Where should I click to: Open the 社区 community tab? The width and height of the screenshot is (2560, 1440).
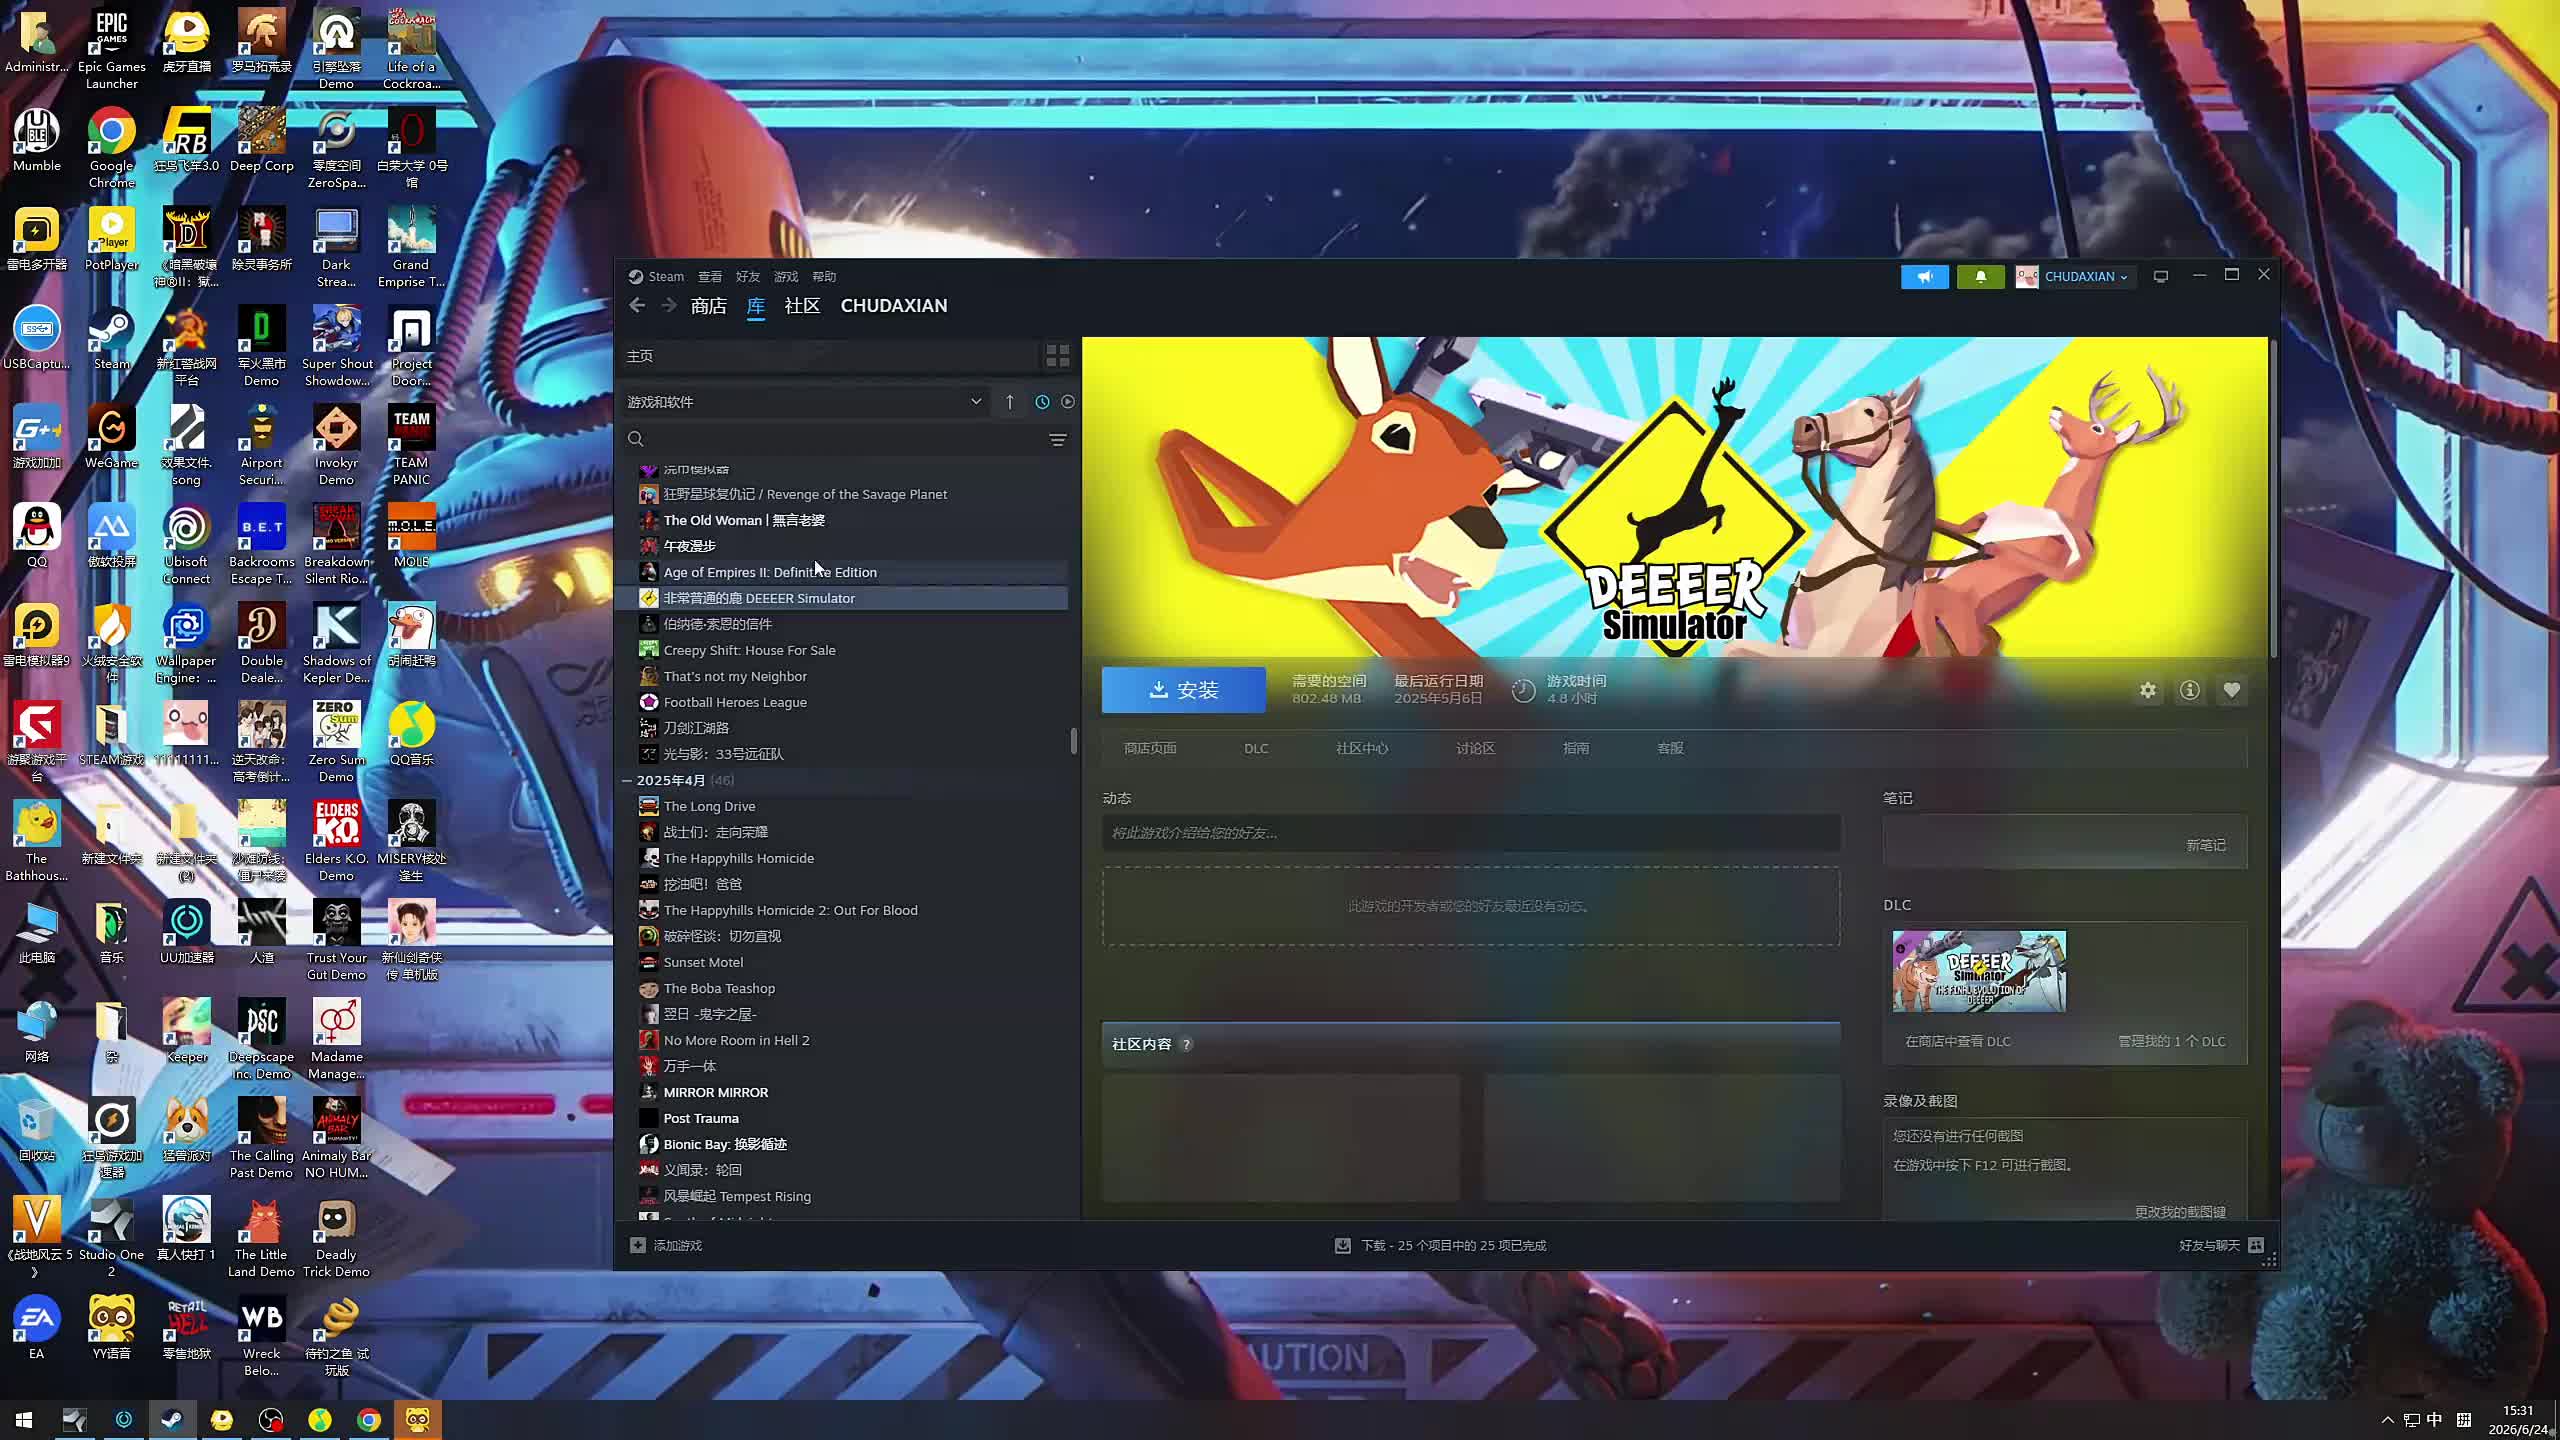[x=802, y=306]
